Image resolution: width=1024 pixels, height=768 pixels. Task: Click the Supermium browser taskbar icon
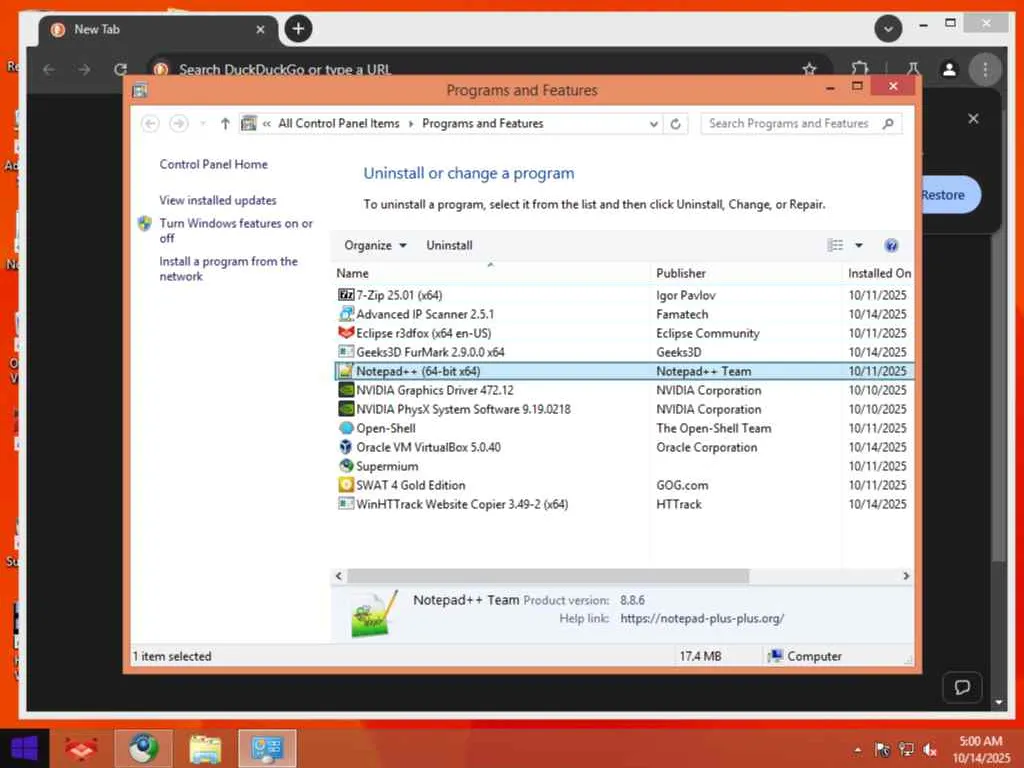[144, 748]
